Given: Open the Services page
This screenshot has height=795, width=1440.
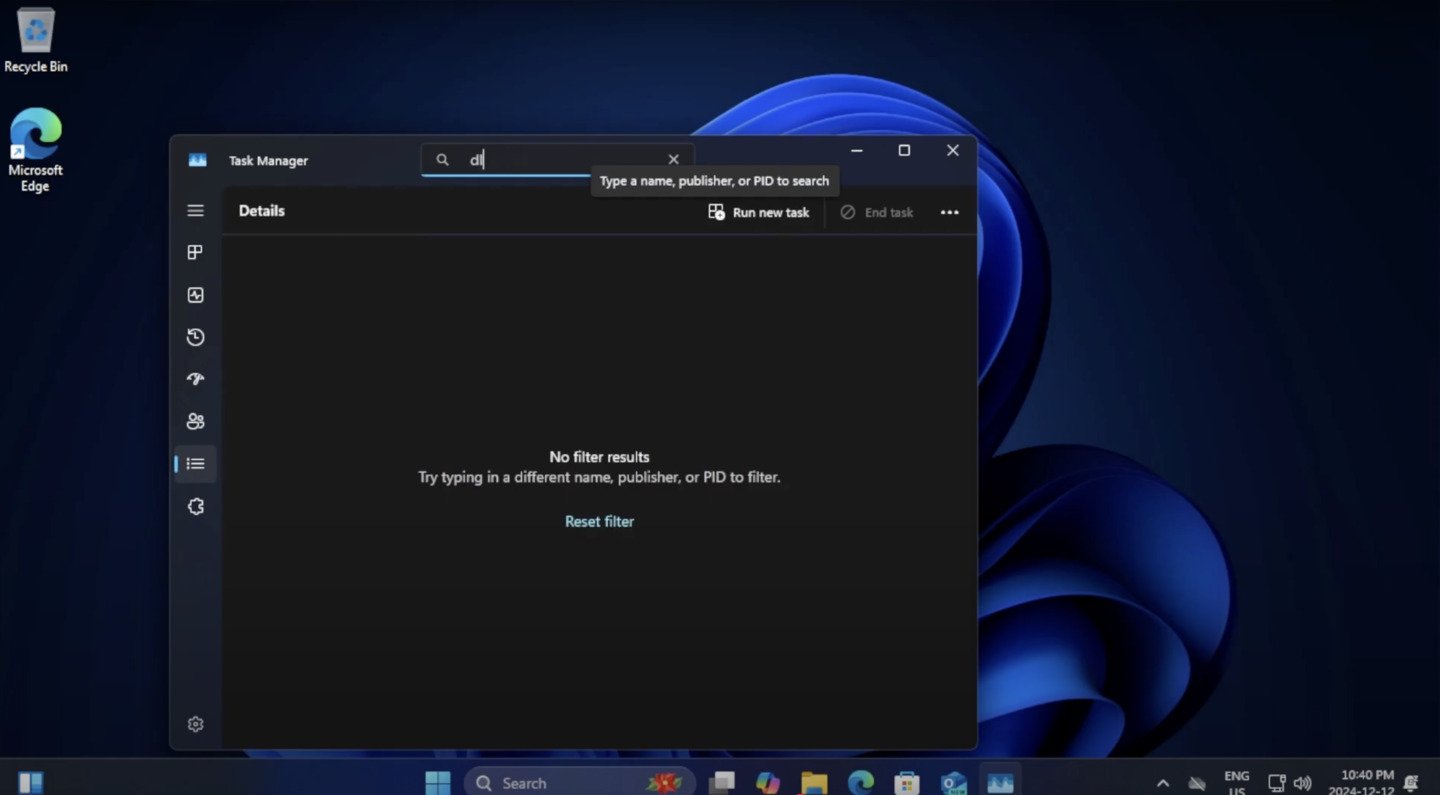Looking at the screenshot, I should [195, 506].
